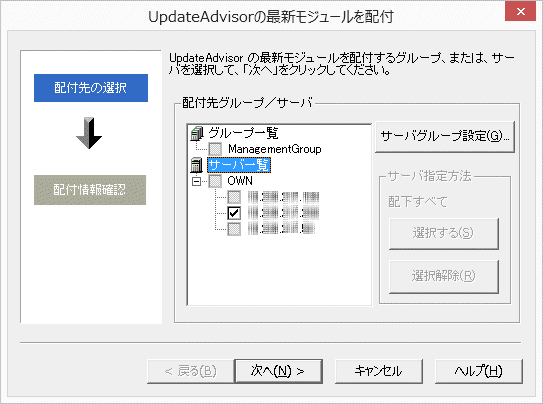Click the 選択解除(R) button
This screenshot has width=543, height=404.
pos(444,276)
